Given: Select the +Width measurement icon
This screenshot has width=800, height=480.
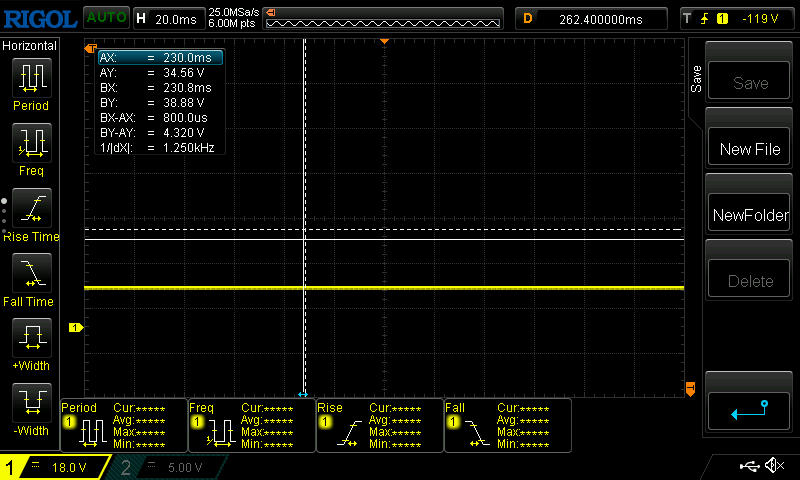Looking at the screenshot, I should click(x=30, y=338).
